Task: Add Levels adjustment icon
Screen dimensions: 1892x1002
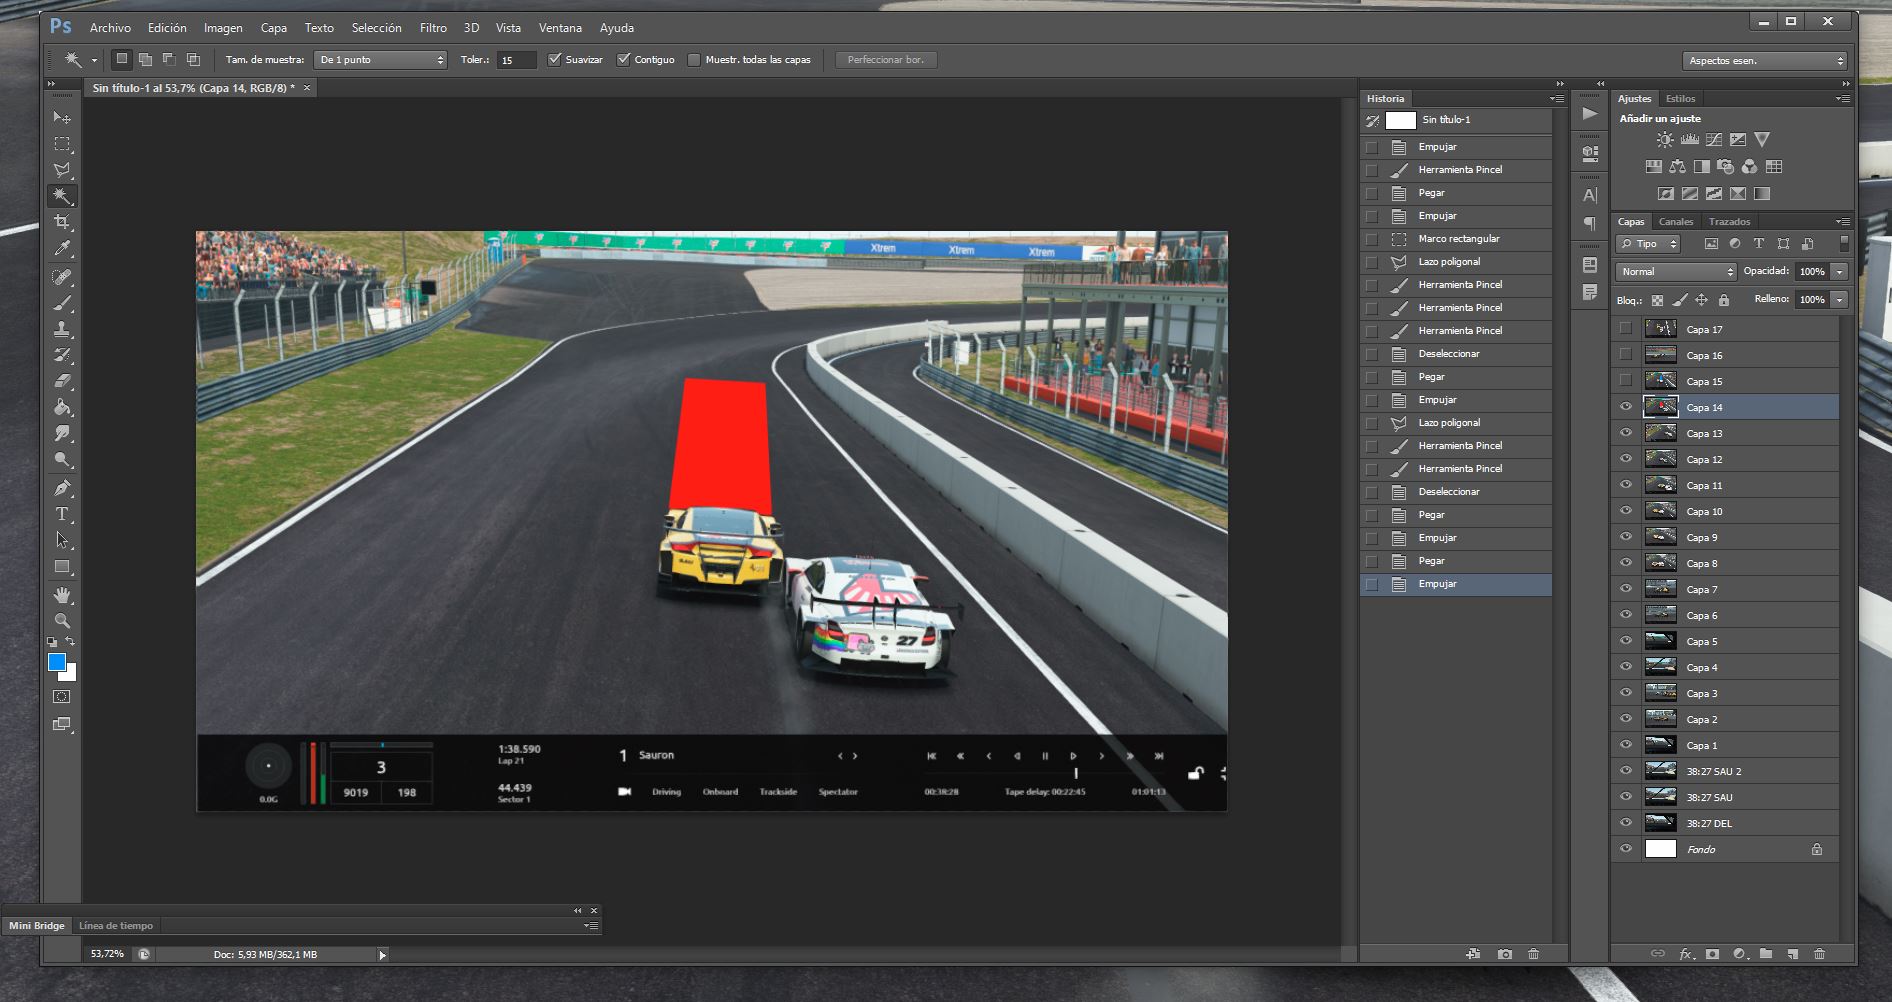Action: click(1690, 140)
